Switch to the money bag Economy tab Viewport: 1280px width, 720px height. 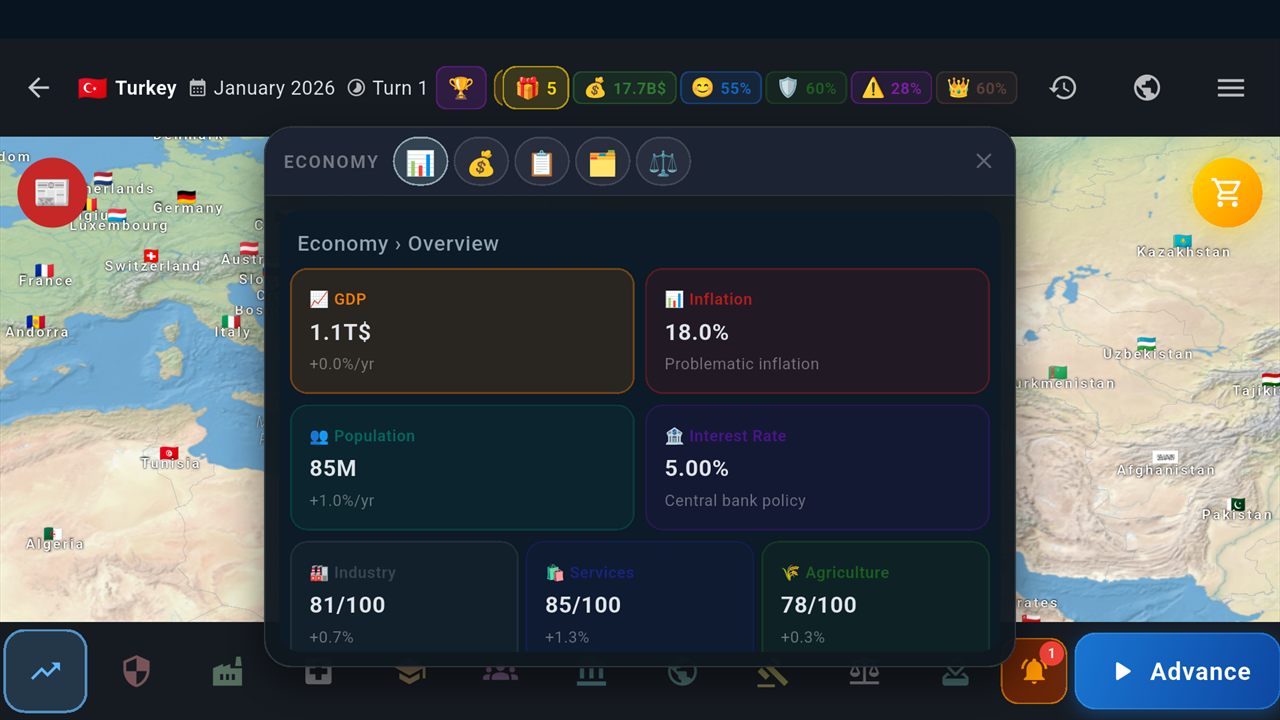481,162
